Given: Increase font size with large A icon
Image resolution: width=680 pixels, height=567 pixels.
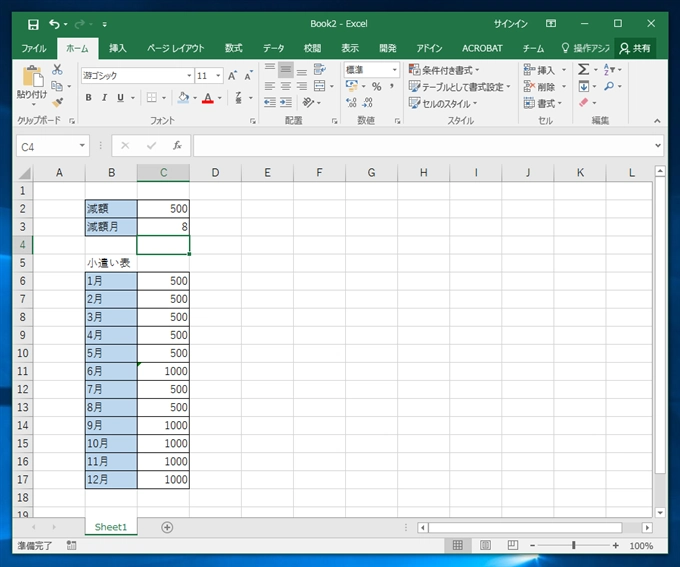Looking at the screenshot, I should pos(232,76).
